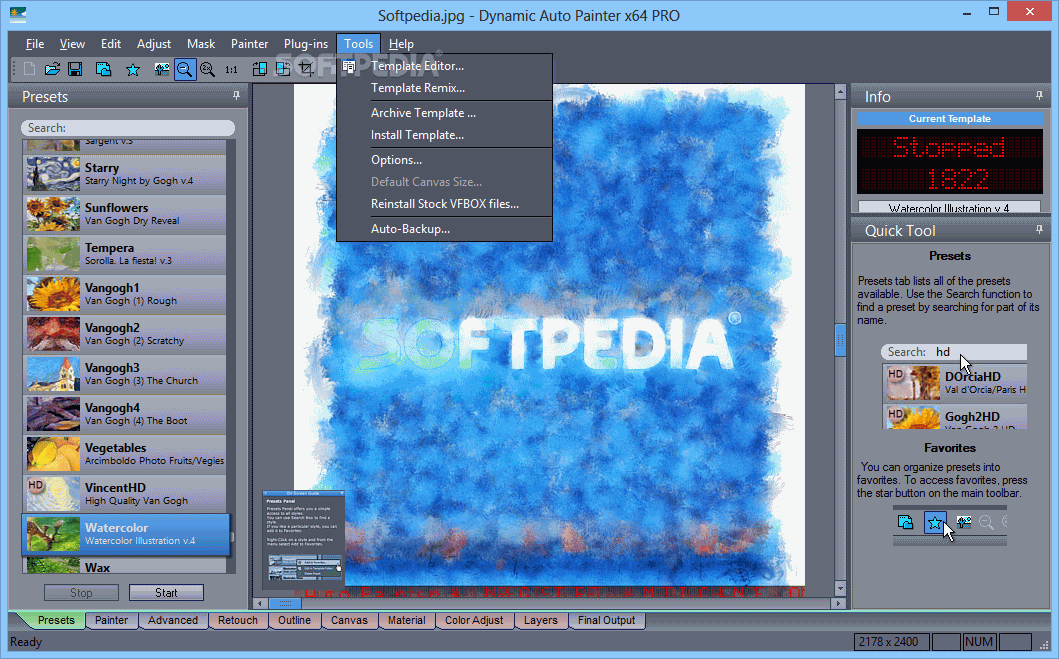1059x659 pixels.
Task: Select the Vangogh4 The Boot preset
Action: [126, 414]
